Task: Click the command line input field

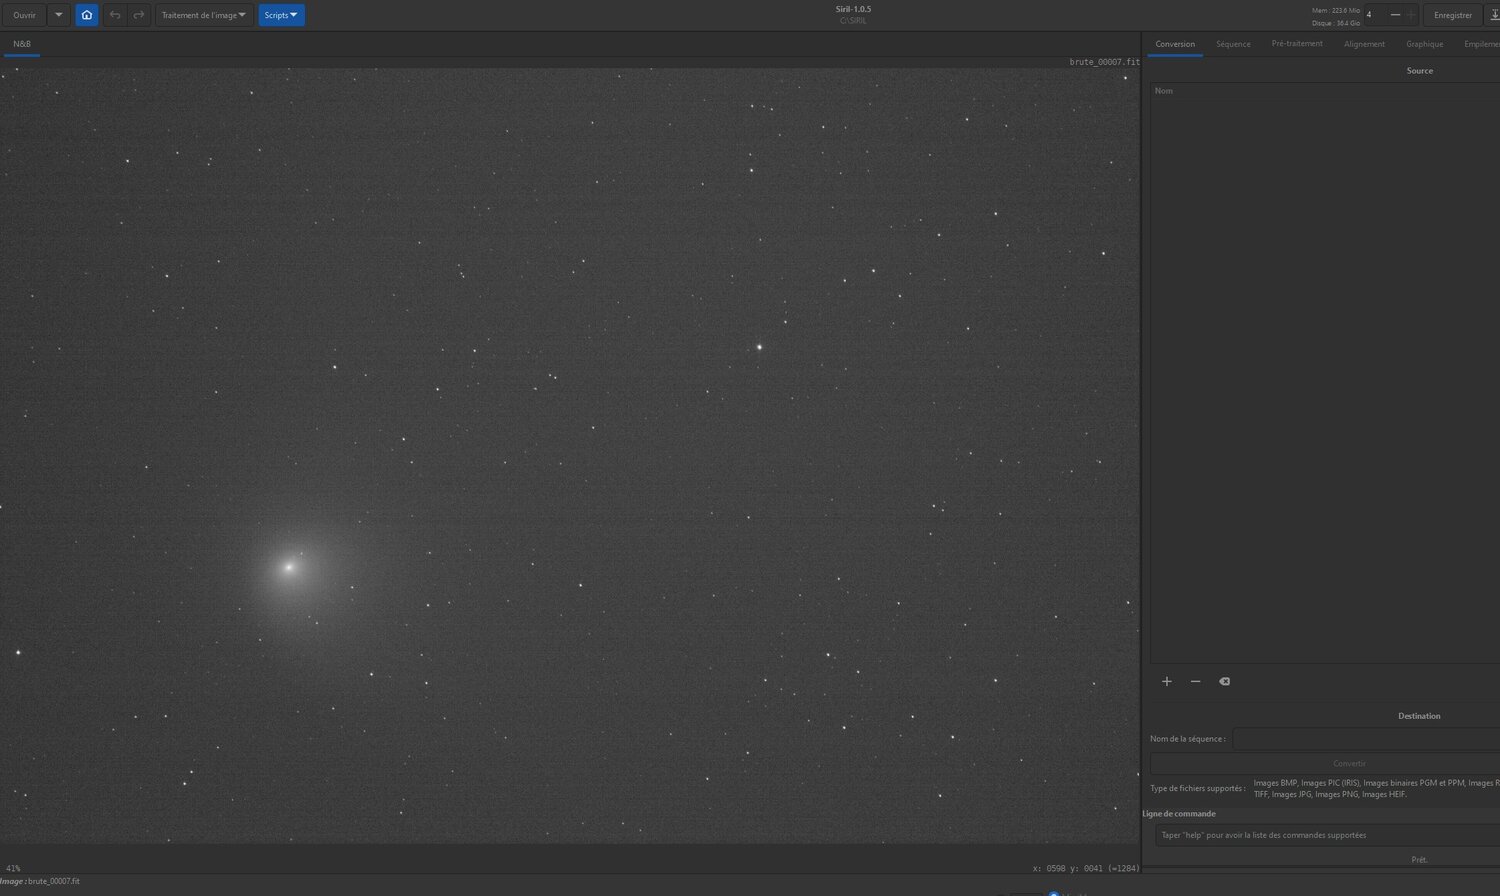Action: [x=1328, y=835]
